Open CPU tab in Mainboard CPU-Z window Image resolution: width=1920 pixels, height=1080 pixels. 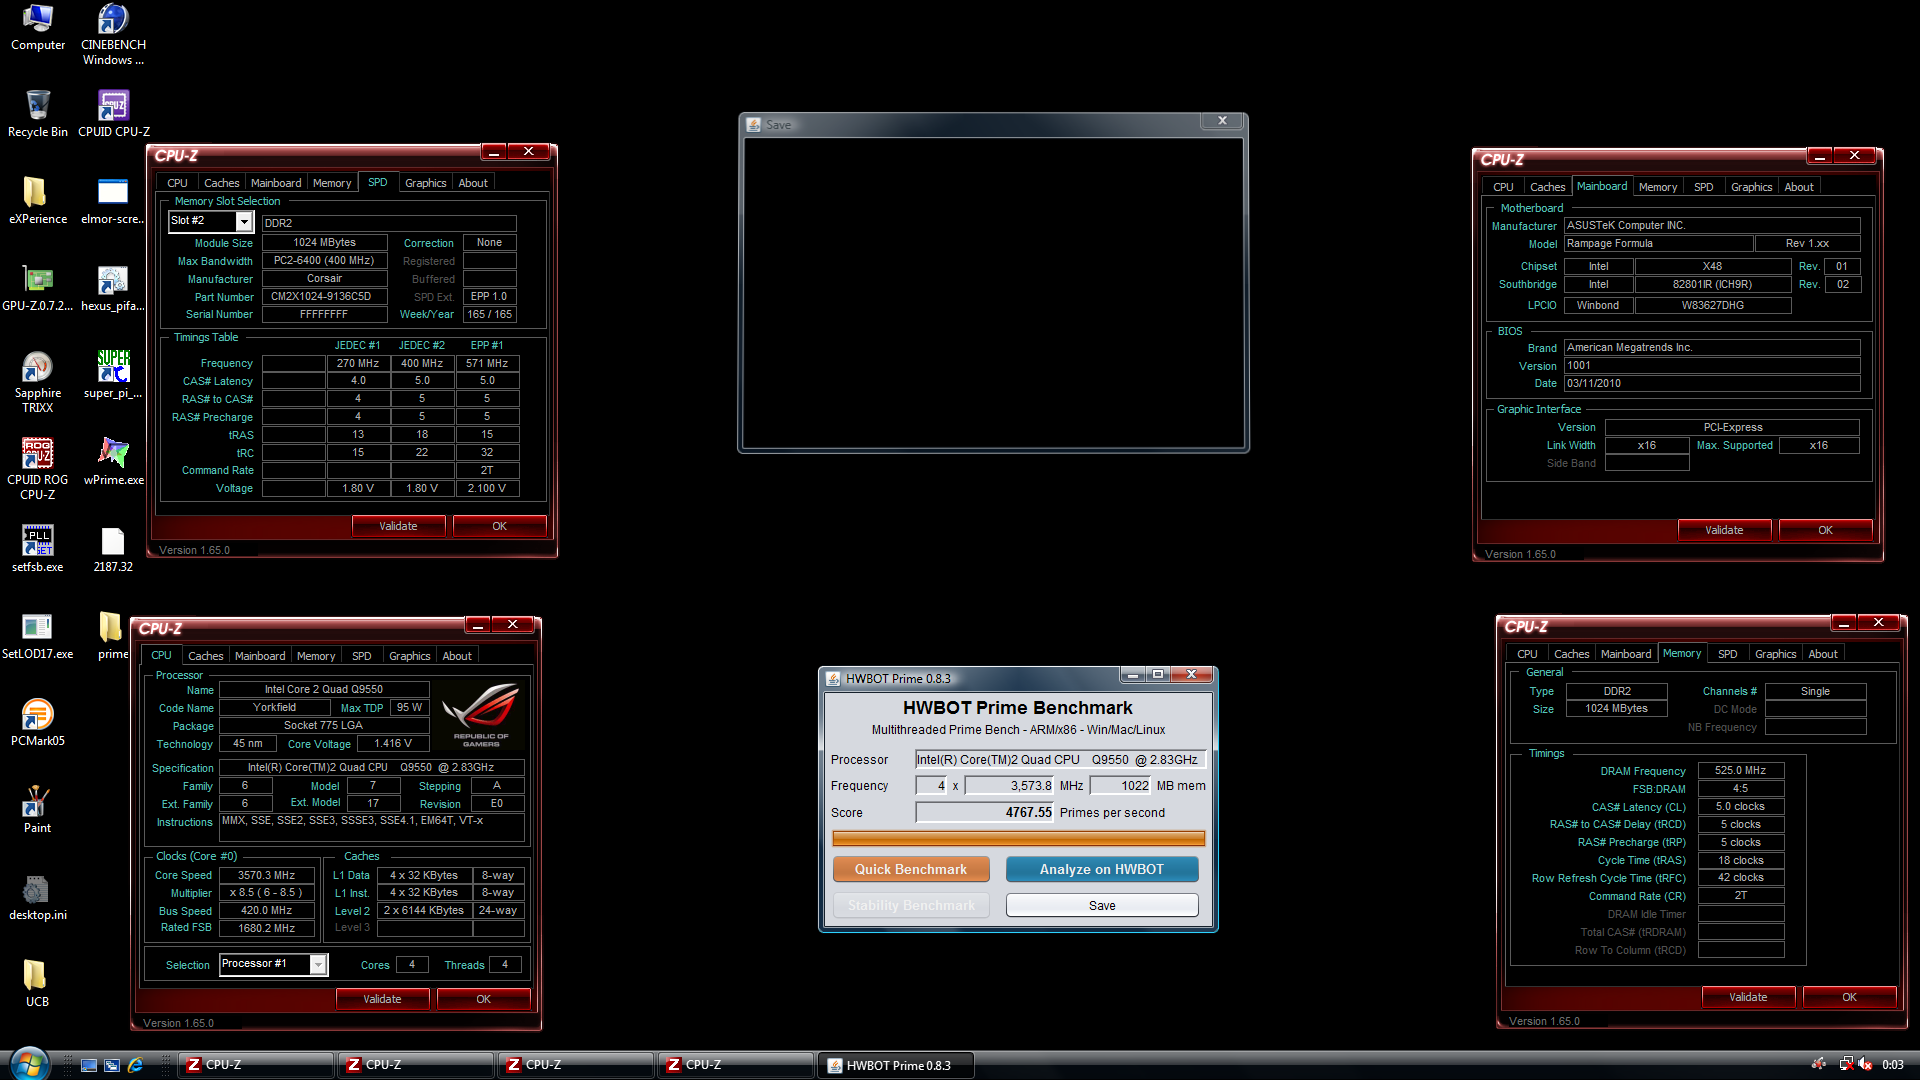[x=1503, y=187]
